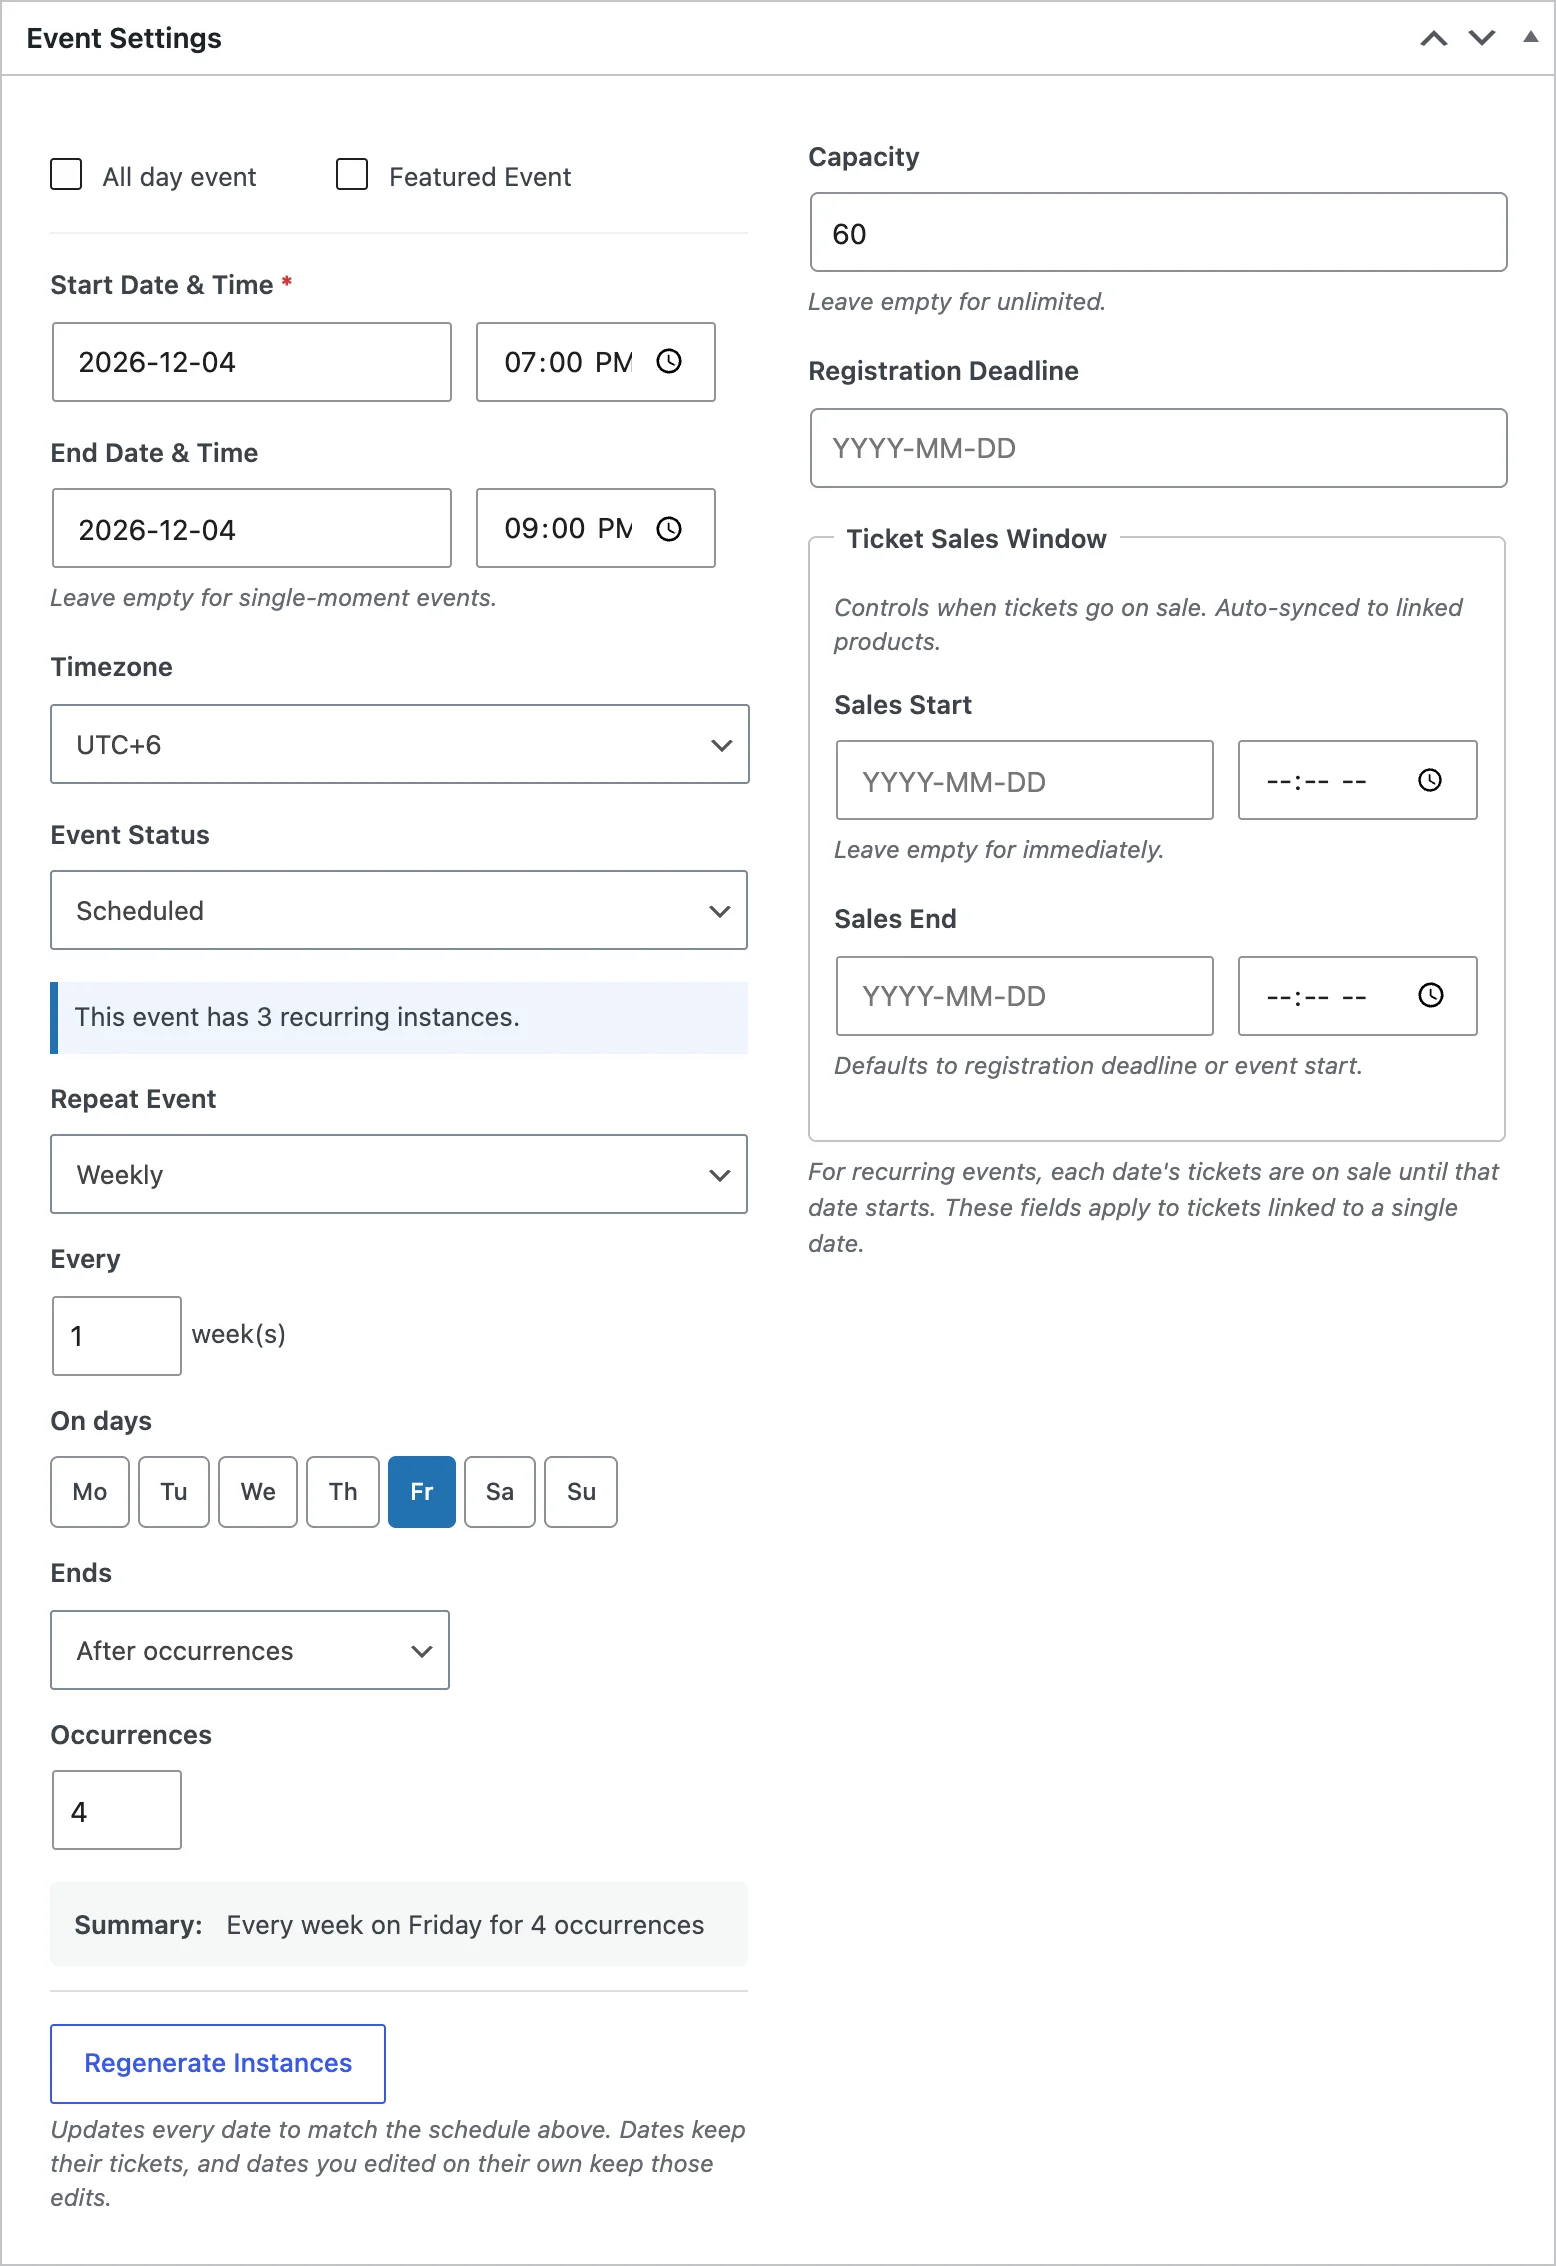1556x2266 pixels.
Task: Toggle Monday in On days
Action: click(x=90, y=1492)
